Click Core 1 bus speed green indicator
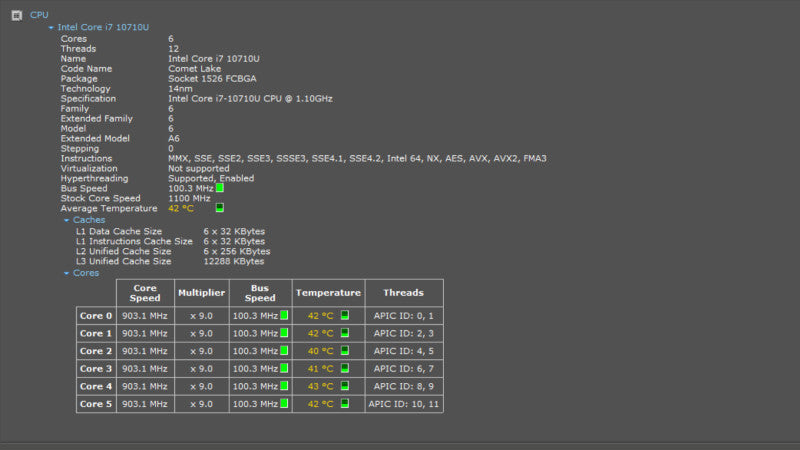The image size is (800, 450). click(x=284, y=333)
